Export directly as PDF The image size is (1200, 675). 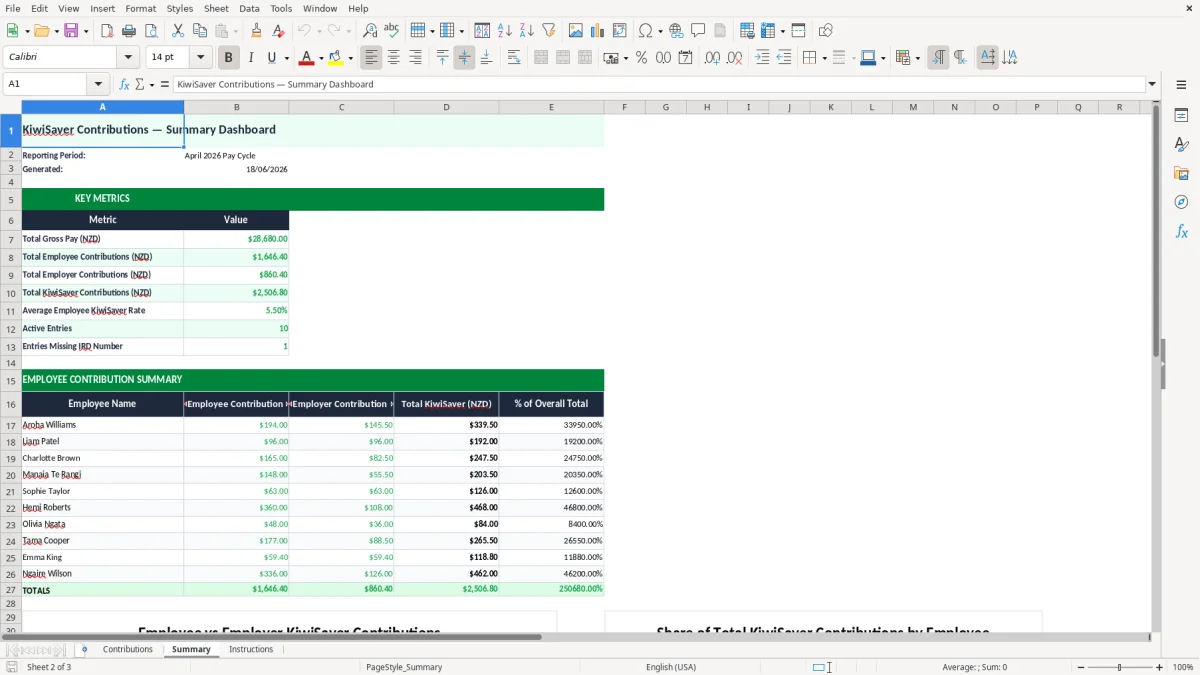click(107, 31)
